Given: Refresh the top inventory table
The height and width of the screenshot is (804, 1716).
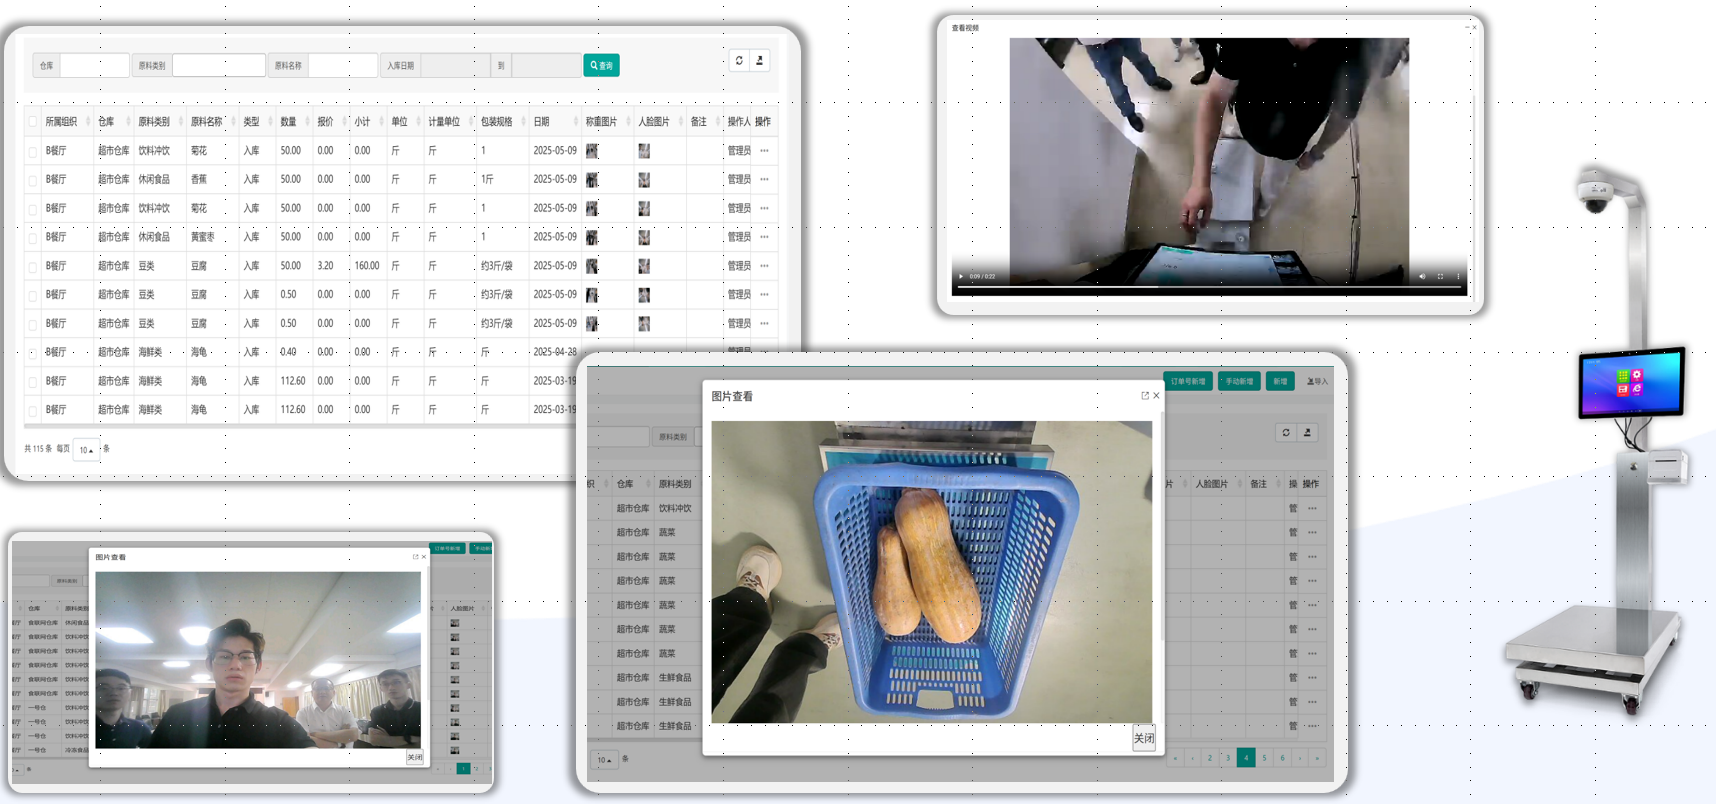Looking at the screenshot, I should (739, 61).
